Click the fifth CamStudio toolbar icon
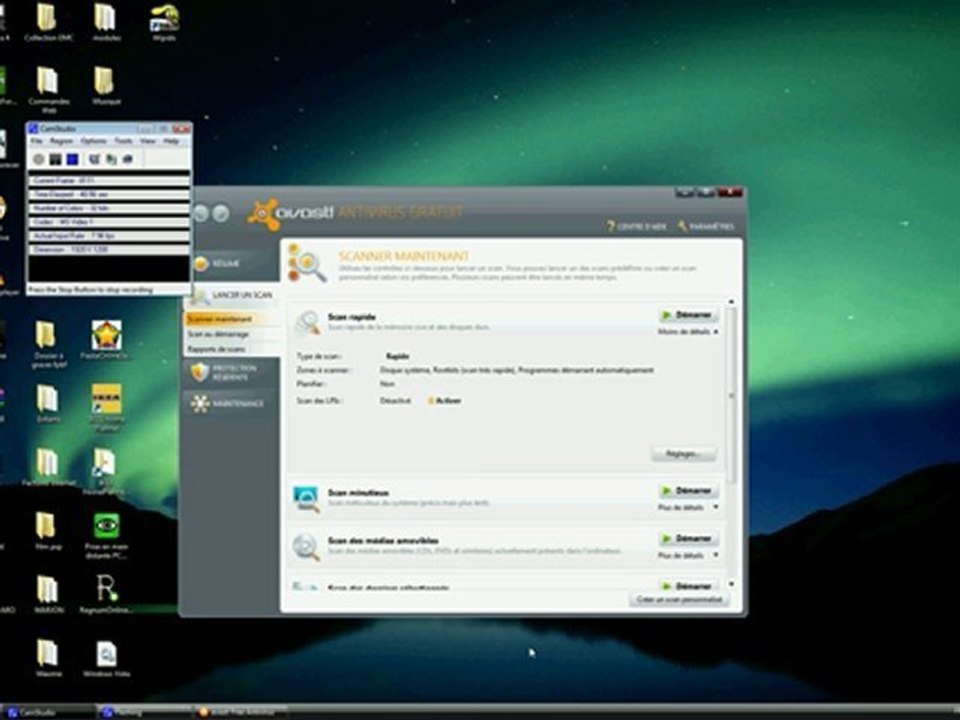This screenshot has width=960, height=720. (111, 159)
